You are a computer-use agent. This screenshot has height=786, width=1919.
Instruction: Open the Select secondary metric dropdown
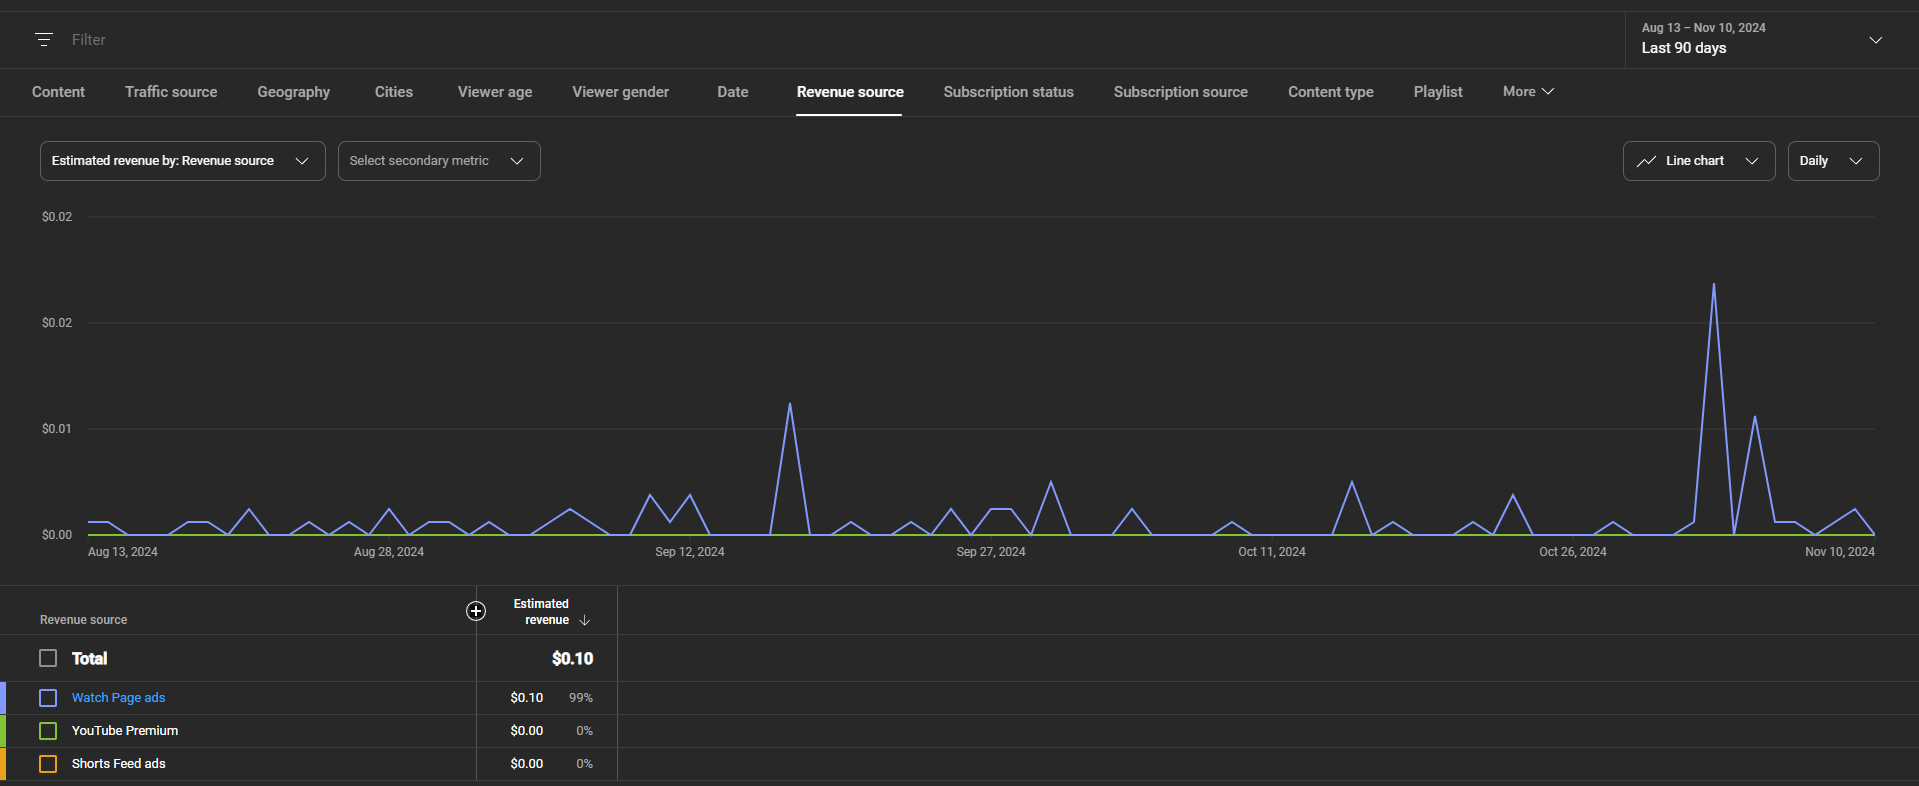pyautogui.click(x=438, y=161)
